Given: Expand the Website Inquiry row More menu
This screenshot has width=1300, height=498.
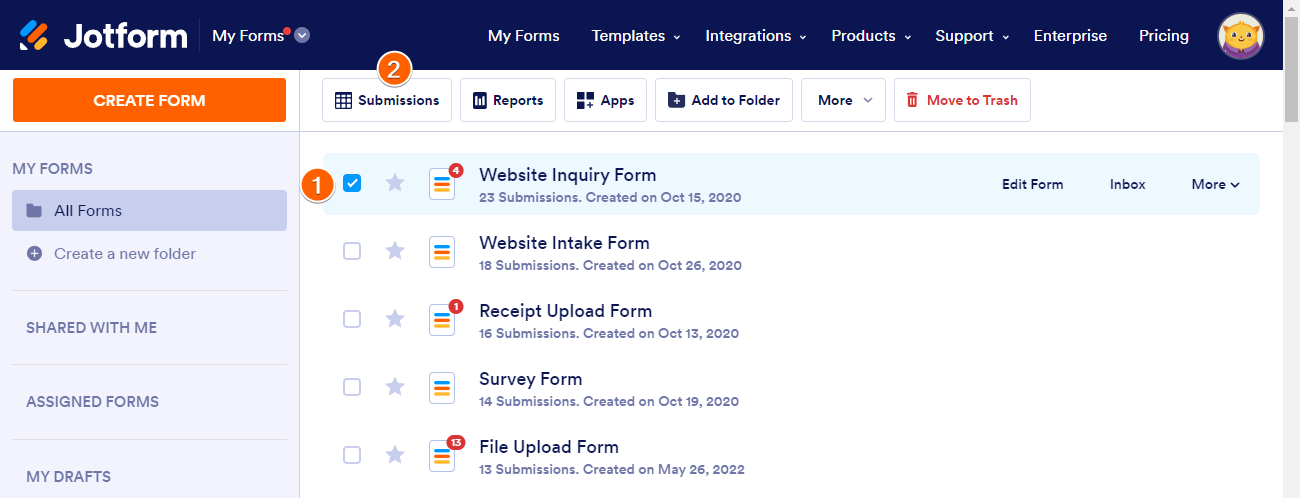Looking at the screenshot, I should coord(1215,184).
